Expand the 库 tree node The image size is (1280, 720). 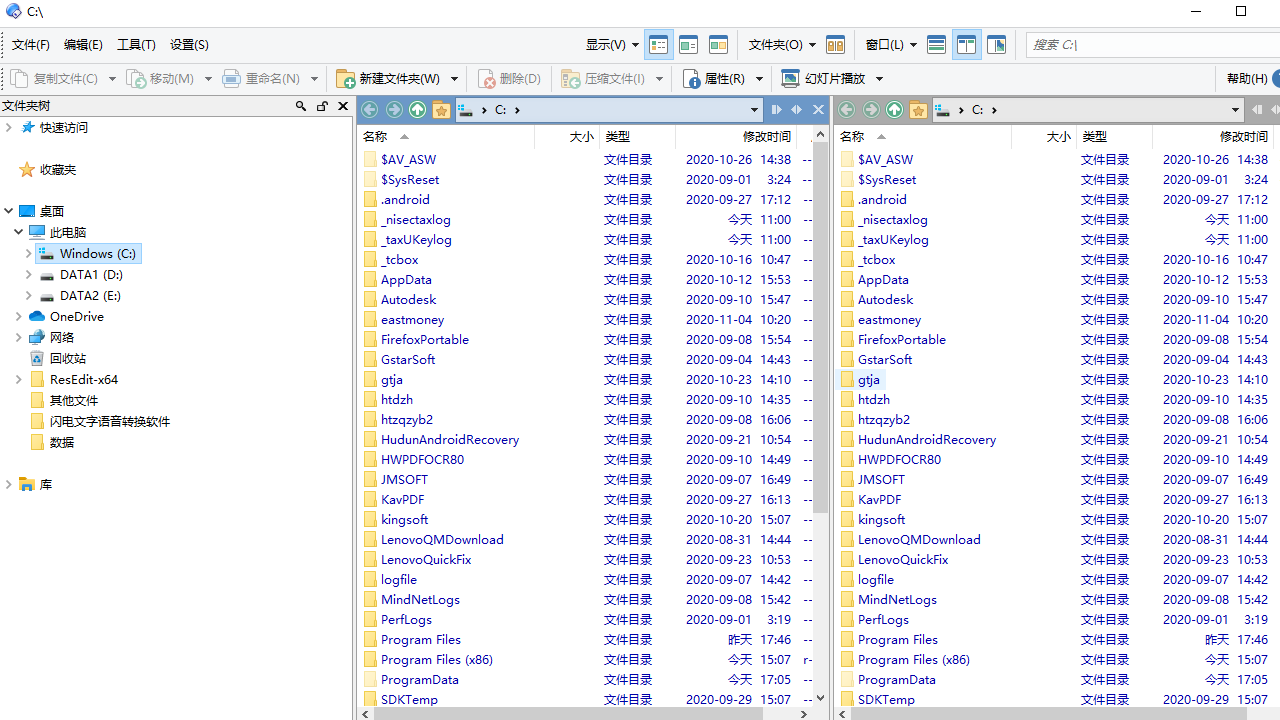(x=9, y=485)
